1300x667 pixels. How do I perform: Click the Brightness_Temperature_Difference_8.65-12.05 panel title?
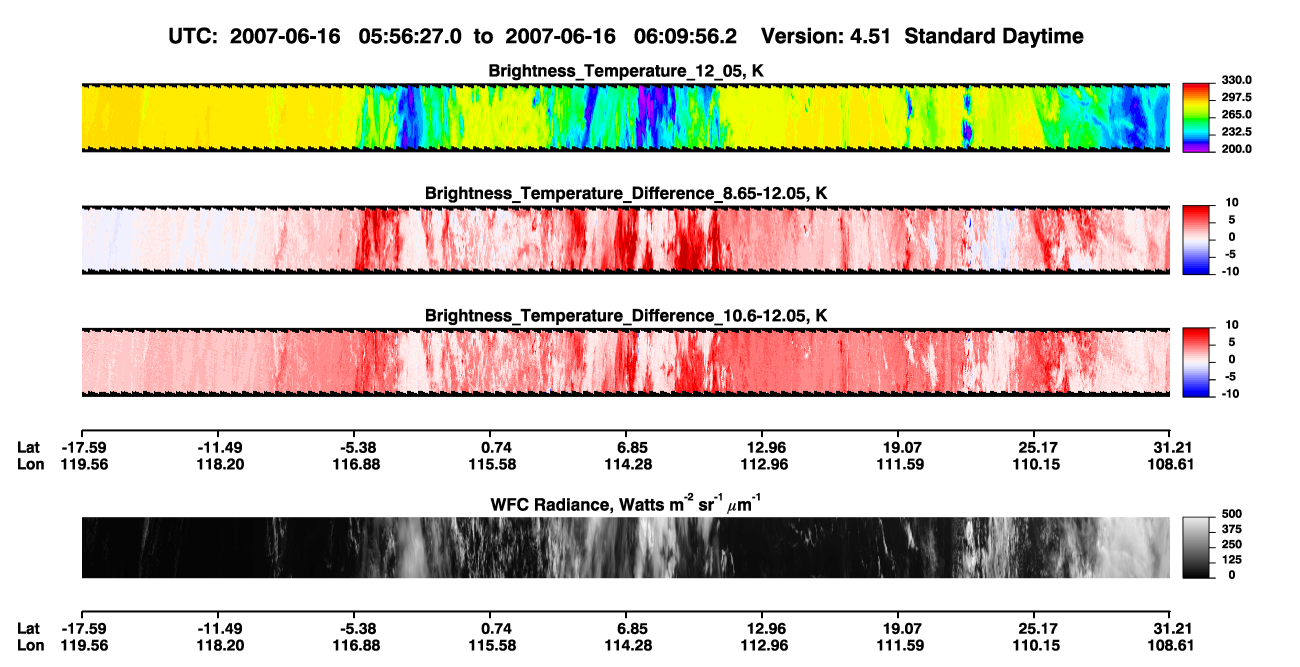click(626, 193)
